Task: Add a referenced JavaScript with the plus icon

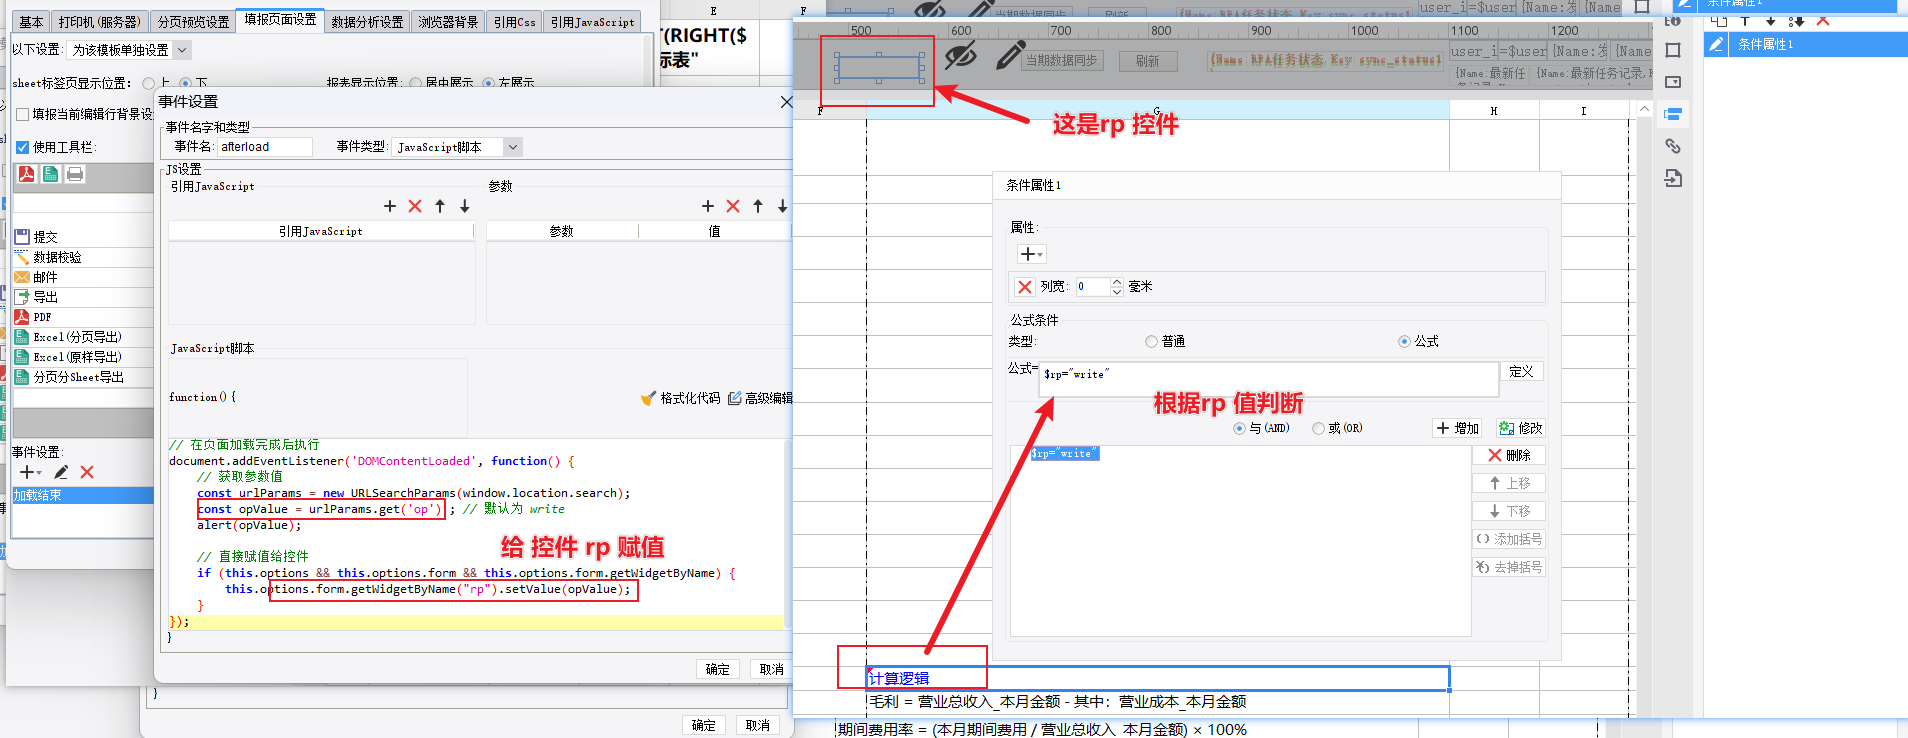Action: coord(390,206)
